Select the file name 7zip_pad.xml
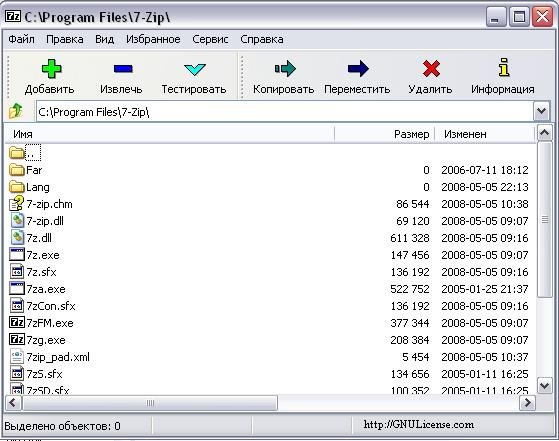The width and height of the screenshot is (559, 441). 58,357
